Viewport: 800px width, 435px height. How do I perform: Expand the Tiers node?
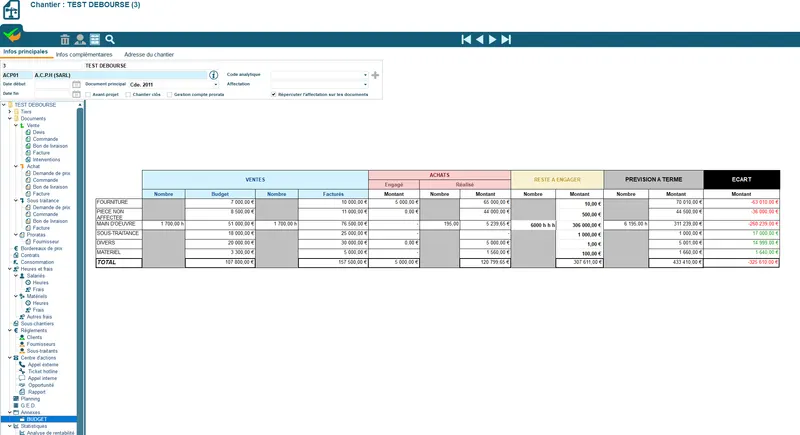pyautogui.click(x=10, y=112)
